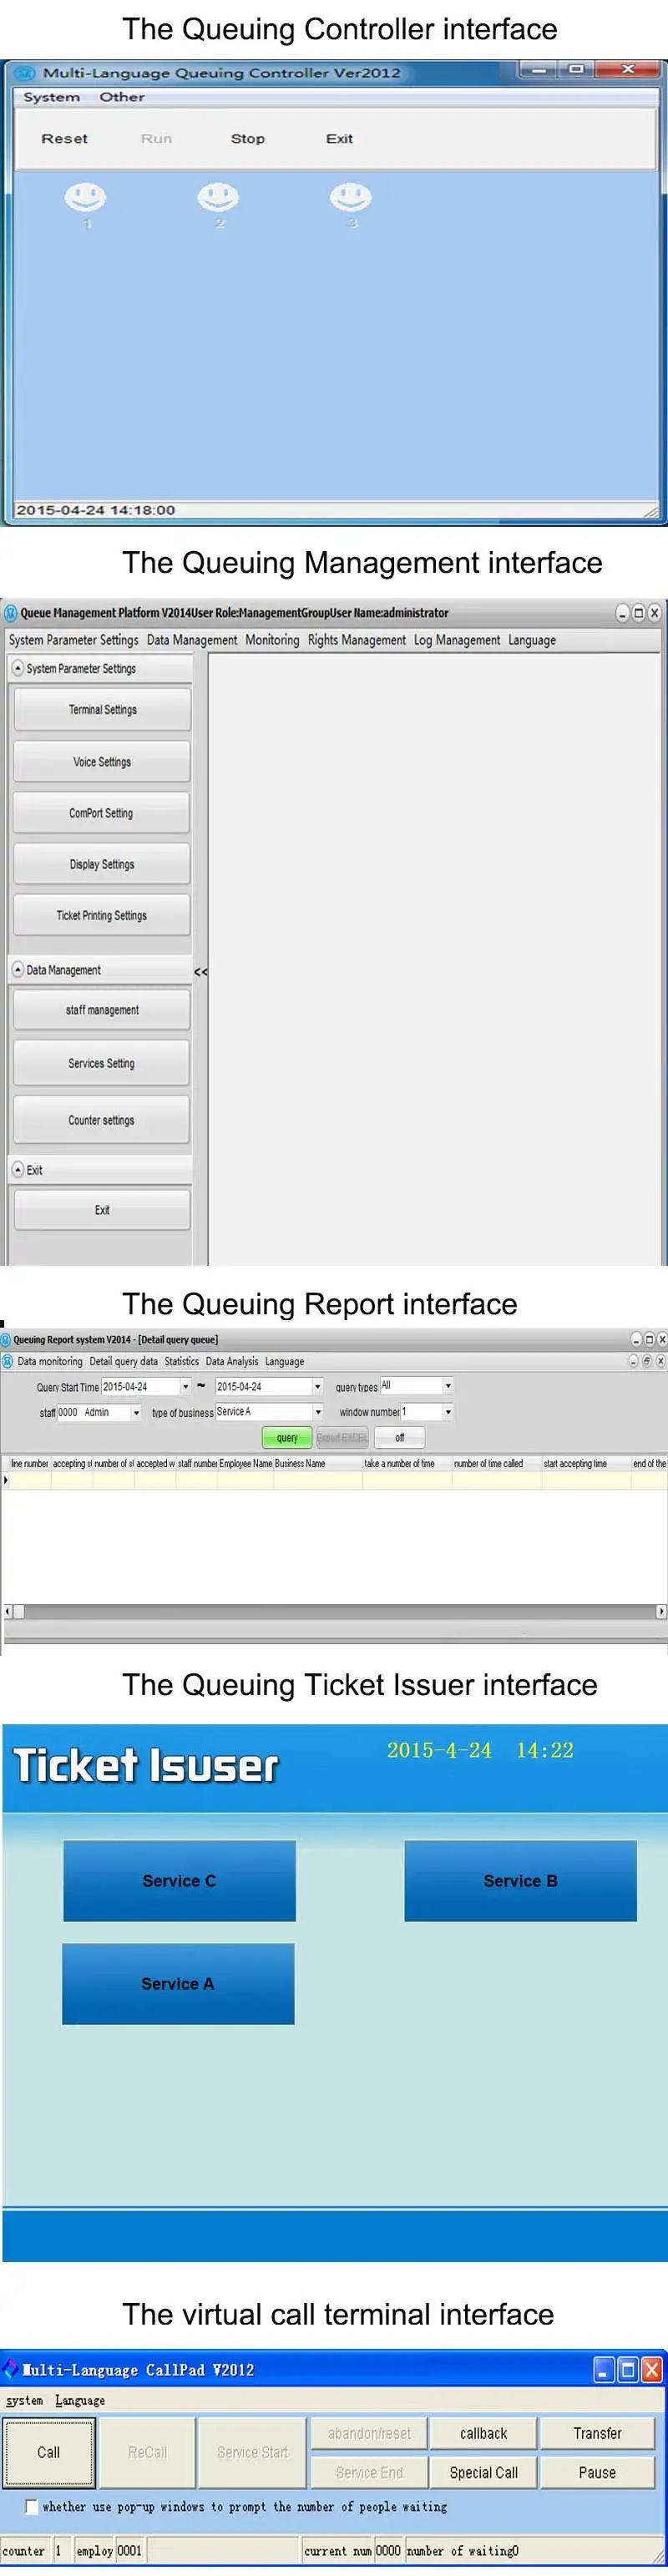Viewport: 668px width, 2576px height.
Task: Click the Queue Management Platform title icon
Action: coord(10,613)
